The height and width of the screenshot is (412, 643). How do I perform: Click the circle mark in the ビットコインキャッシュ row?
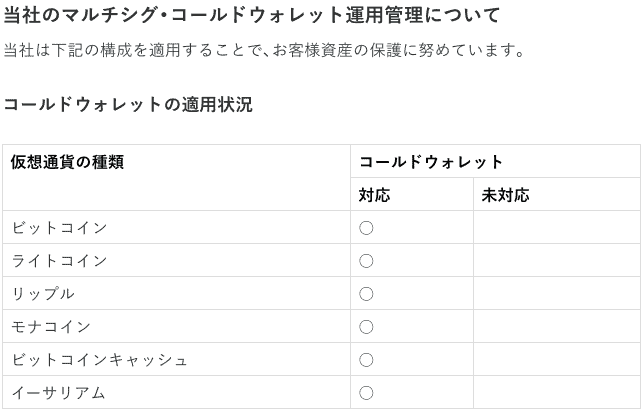(366, 360)
